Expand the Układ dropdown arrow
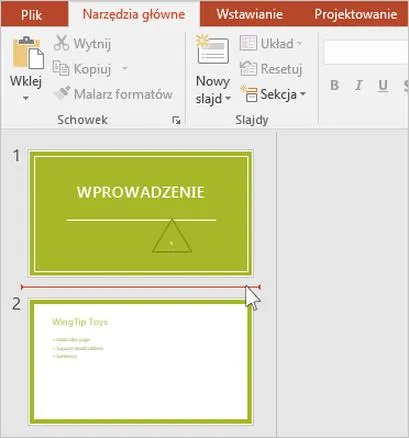 pyautogui.click(x=299, y=43)
